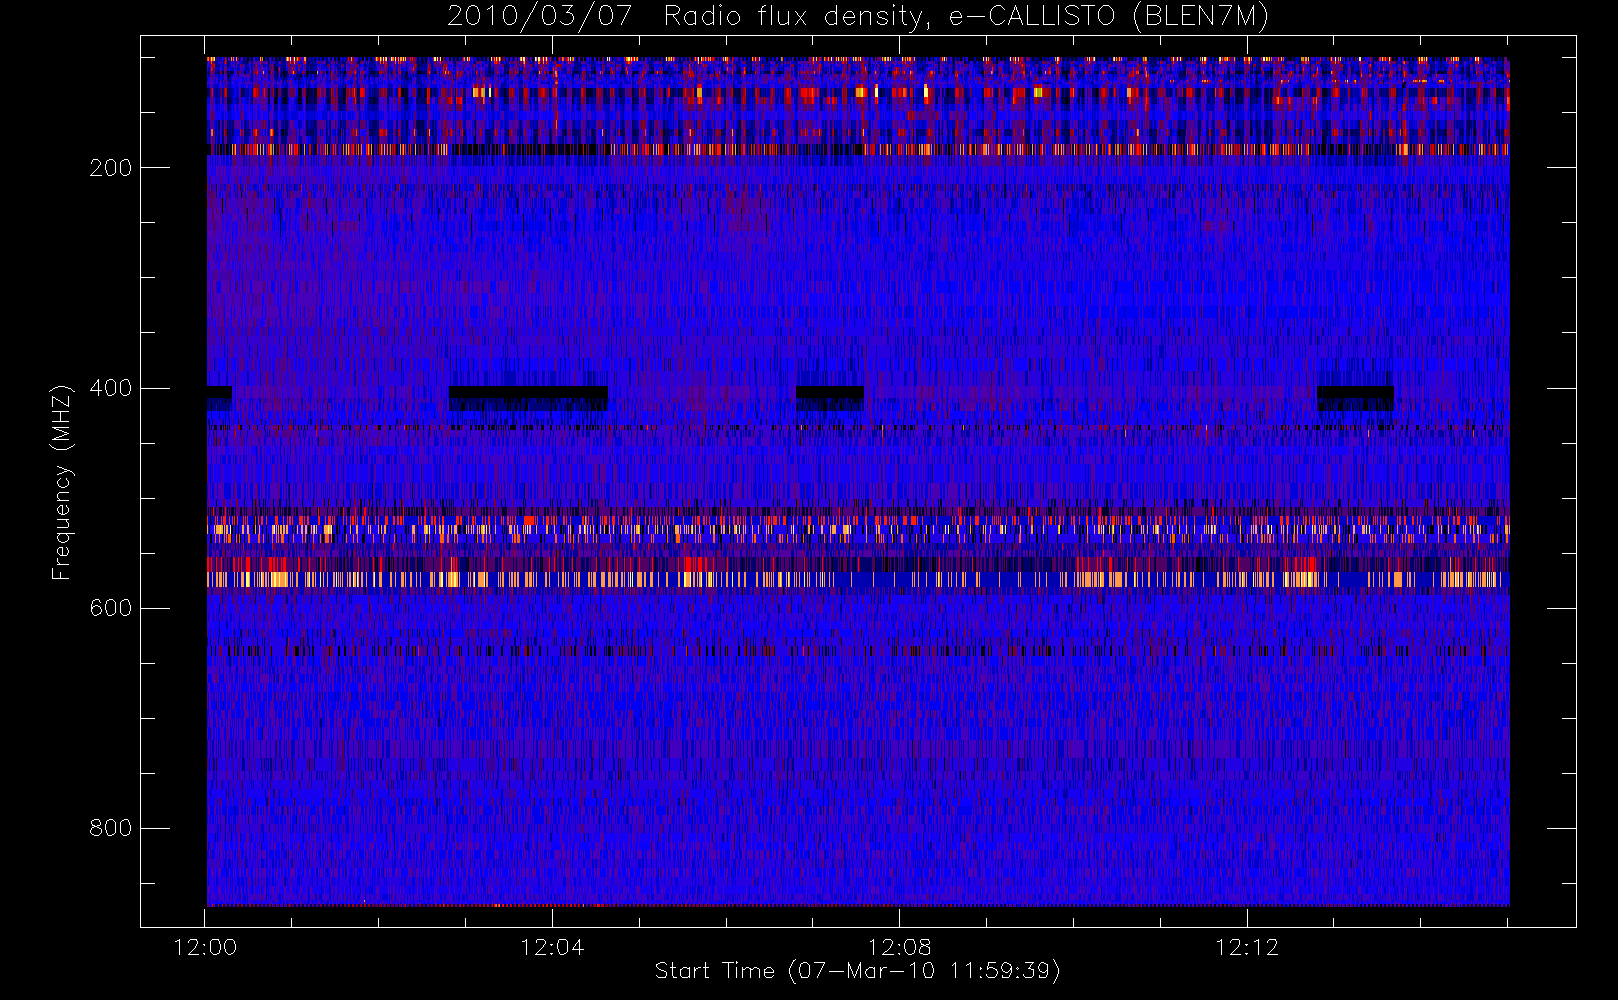
Task: Click the 12:12 time tick label
Action: pyautogui.click(x=1247, y=947)
